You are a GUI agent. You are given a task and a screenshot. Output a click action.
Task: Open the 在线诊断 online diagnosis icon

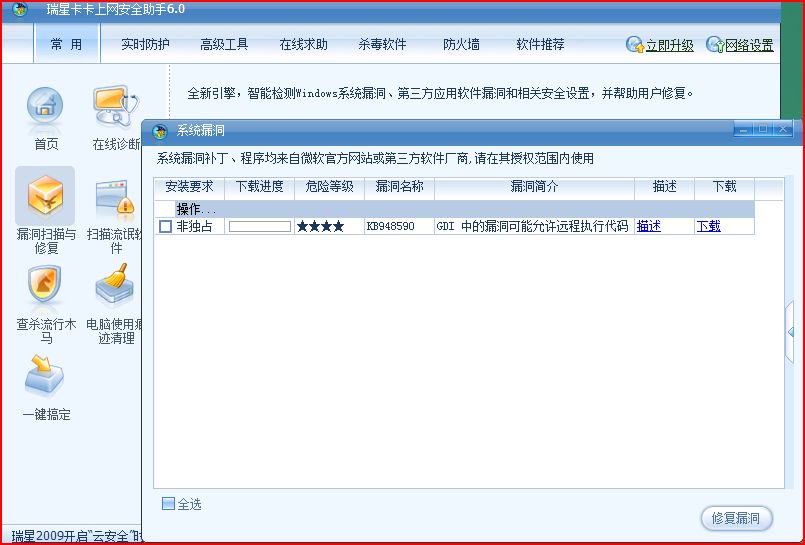pos(116,105)
